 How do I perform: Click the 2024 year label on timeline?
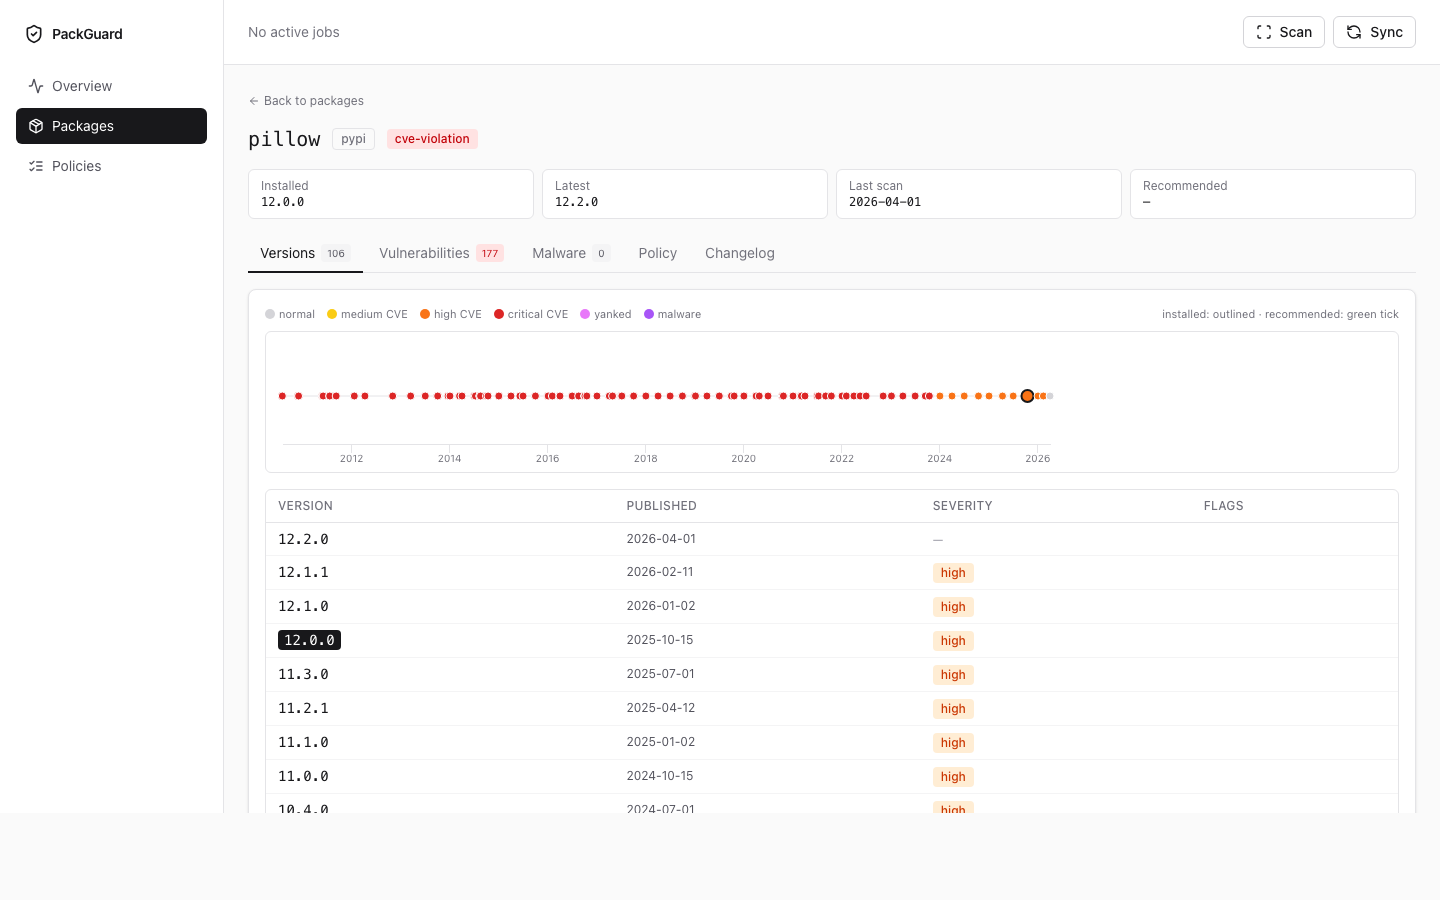pyautogui.click(x=940, y=459)
